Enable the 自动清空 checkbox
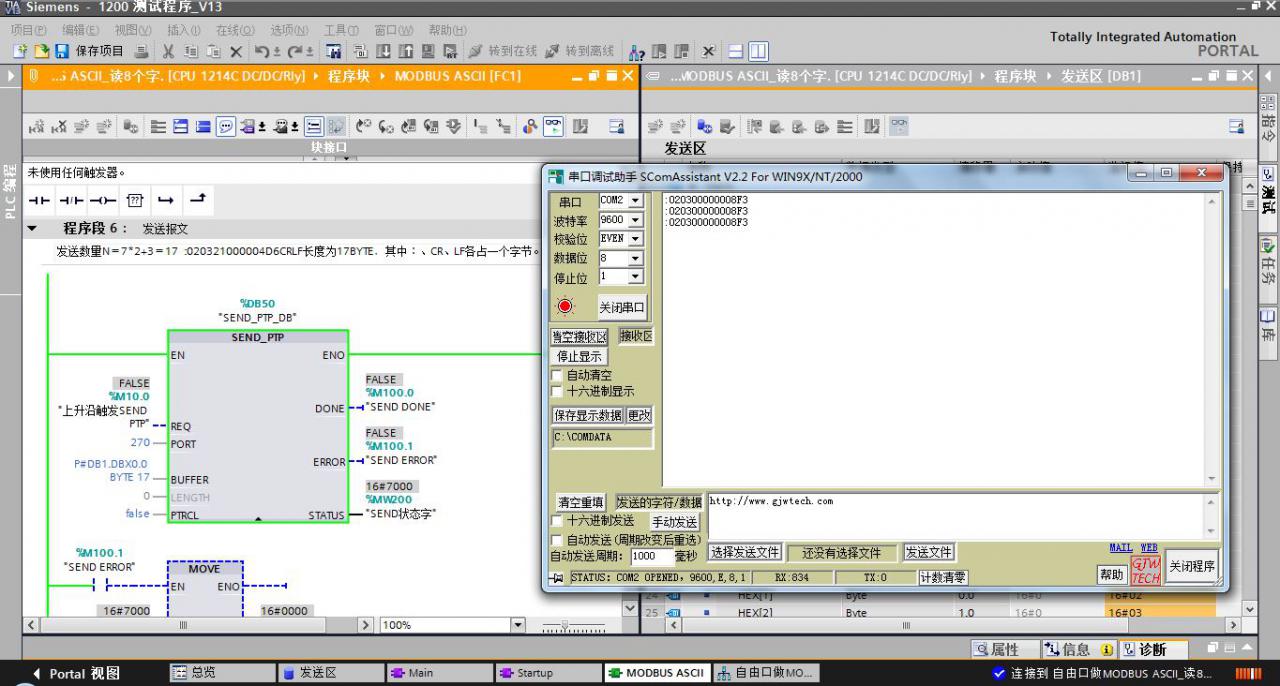The width and height of the screenshot is (1280, 686). pos(558,375)
